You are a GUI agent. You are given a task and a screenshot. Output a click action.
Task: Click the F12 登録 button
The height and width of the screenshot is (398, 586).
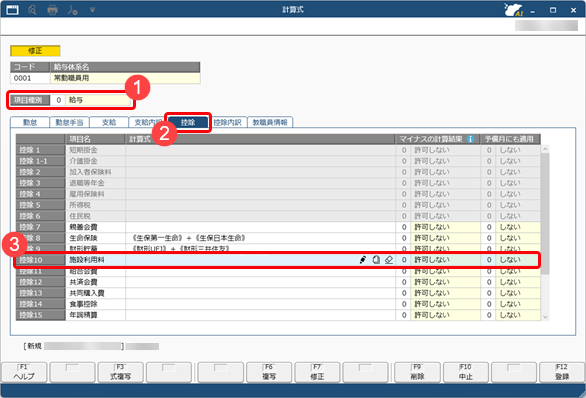click(562, 372)
